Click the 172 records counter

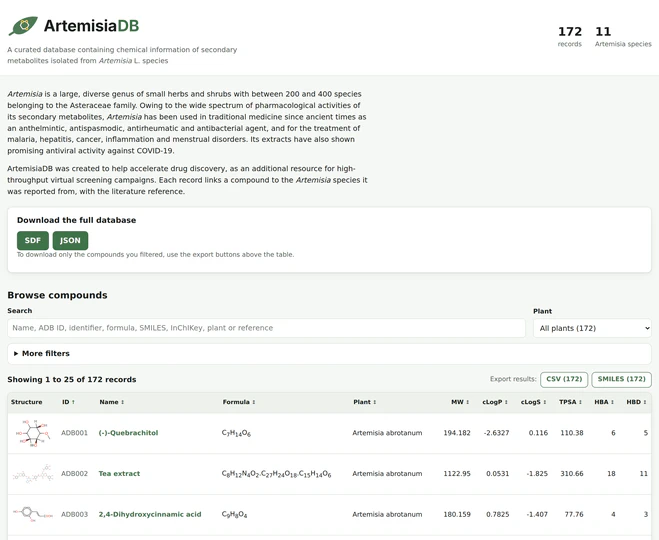coord(570,37)
